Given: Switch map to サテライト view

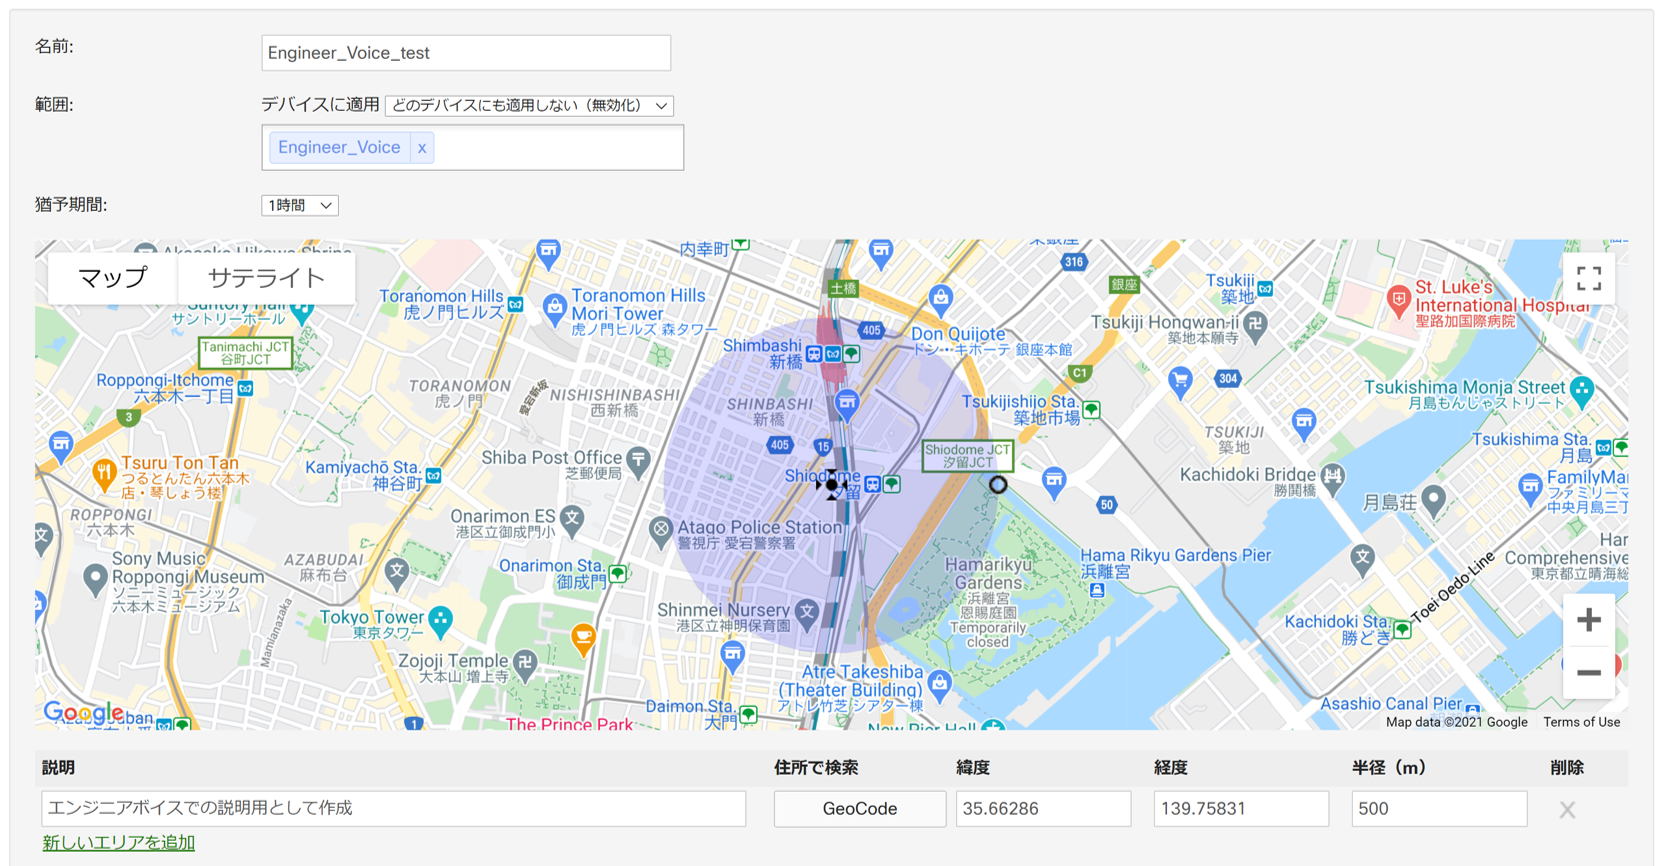Looking at the screenshot, I should (x=266, y=278).
